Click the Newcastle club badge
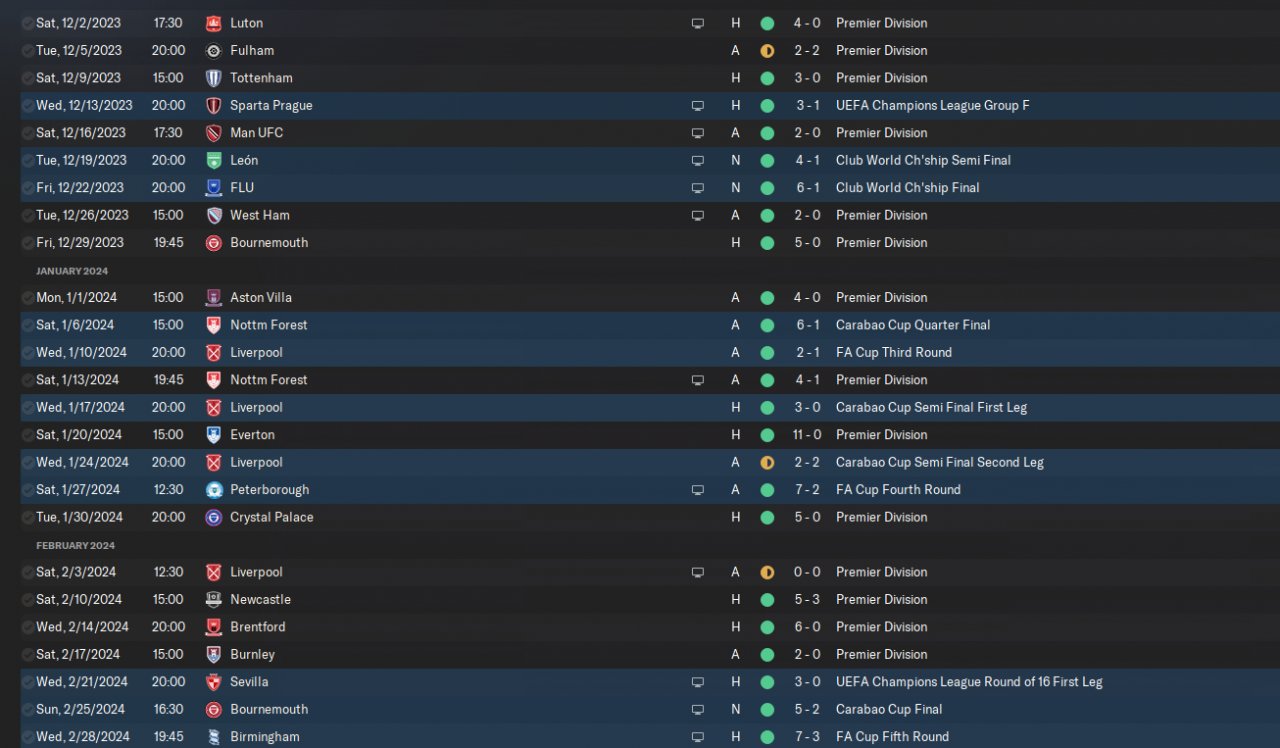This screenshot has height=748, width=1280. click(x=213, y=600)
